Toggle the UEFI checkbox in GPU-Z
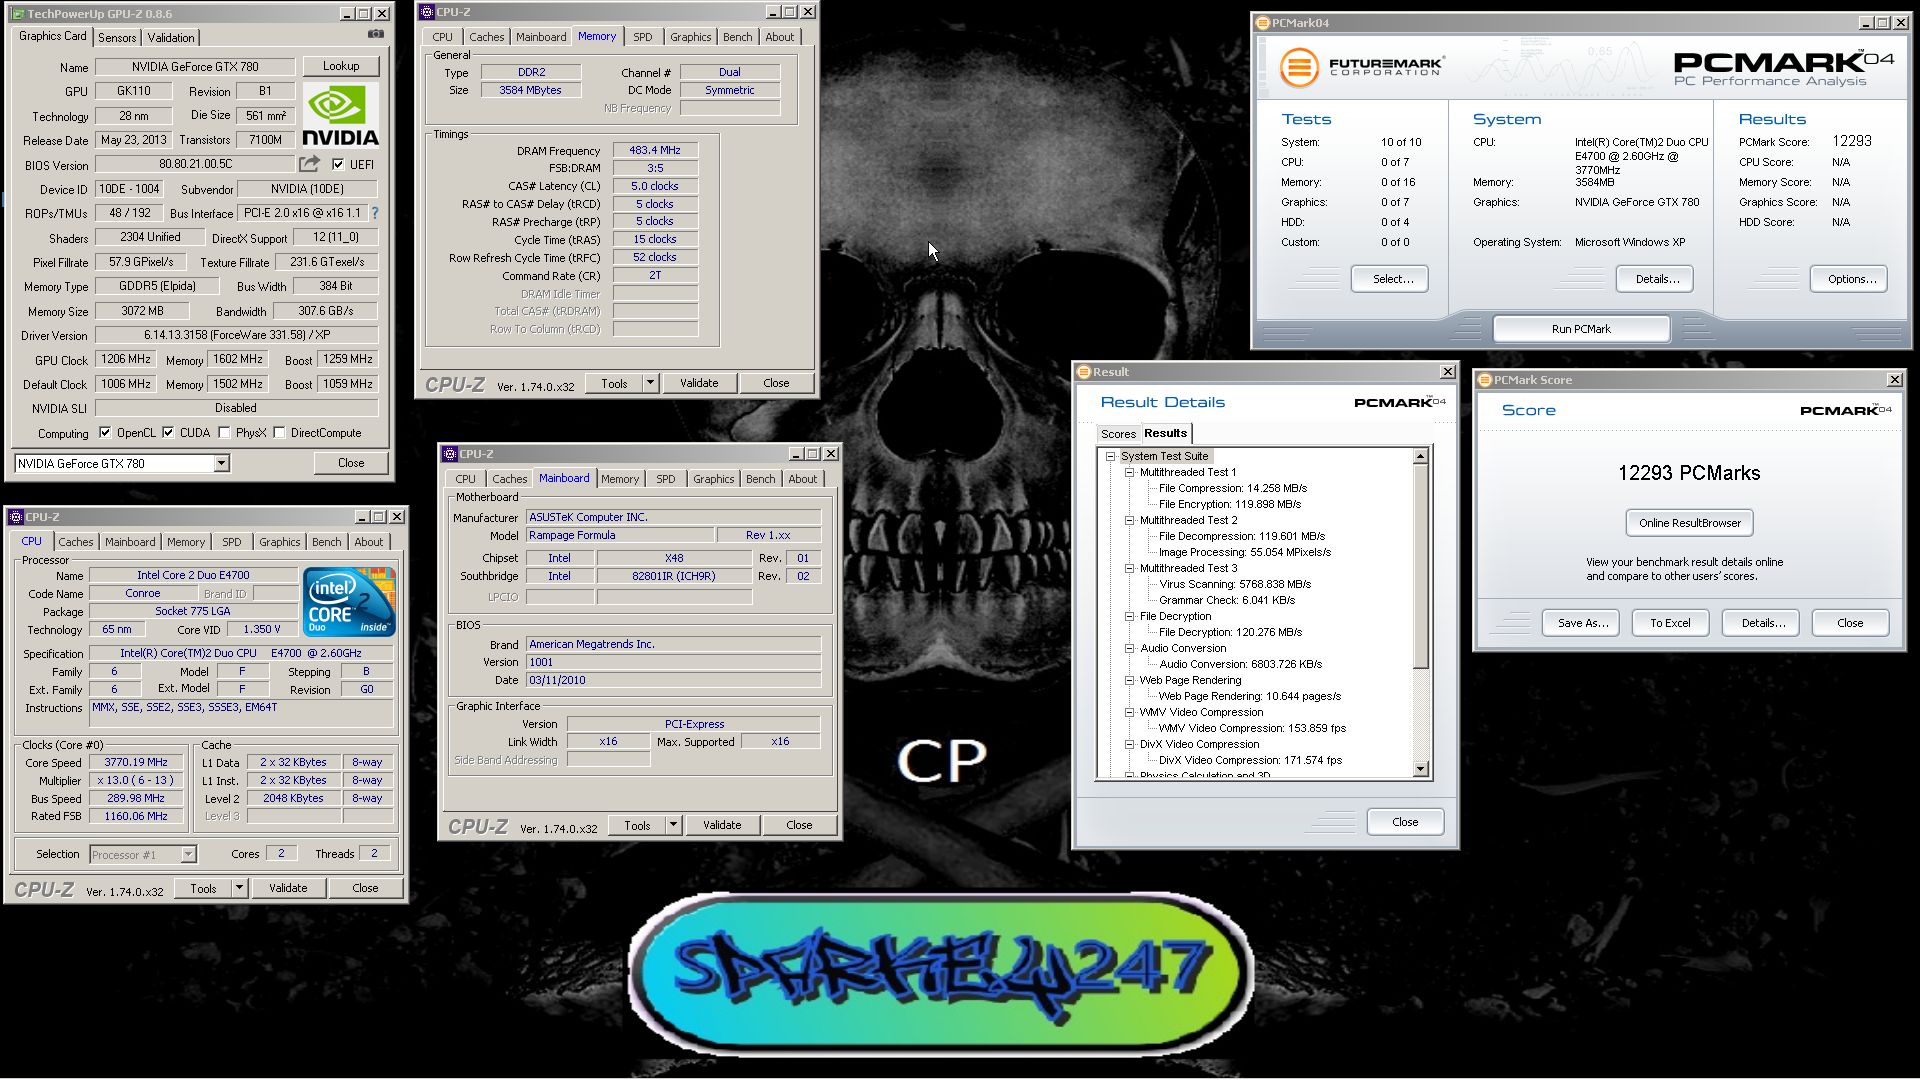Screen dimensions: 1920x1080 pyautogui.click(x=338, y=165)
